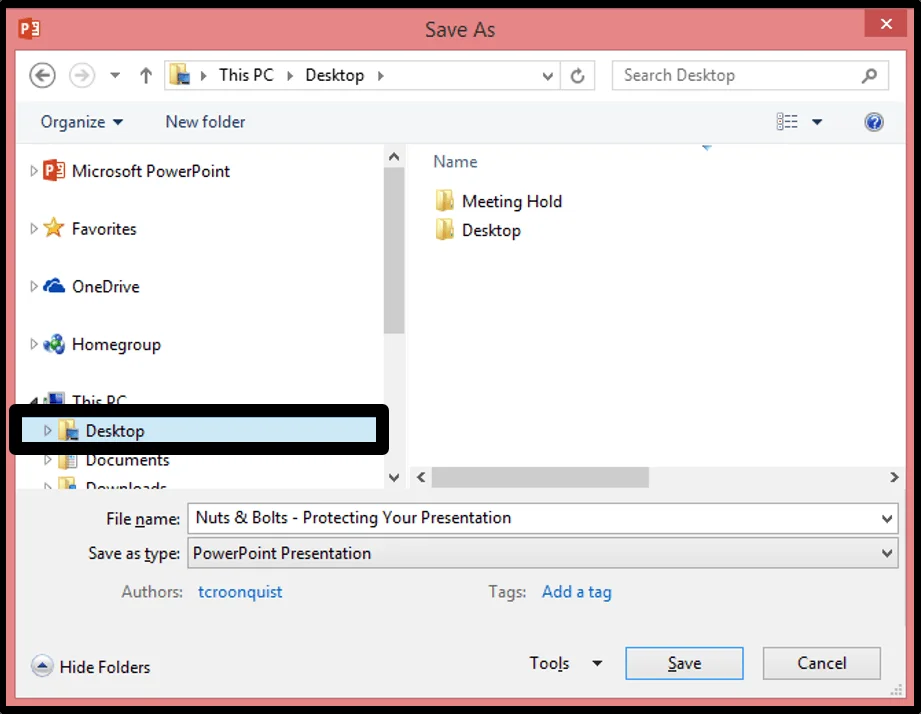
Task: Click the Meeting Hold folder icon
Action: click(x=445, y=201)
